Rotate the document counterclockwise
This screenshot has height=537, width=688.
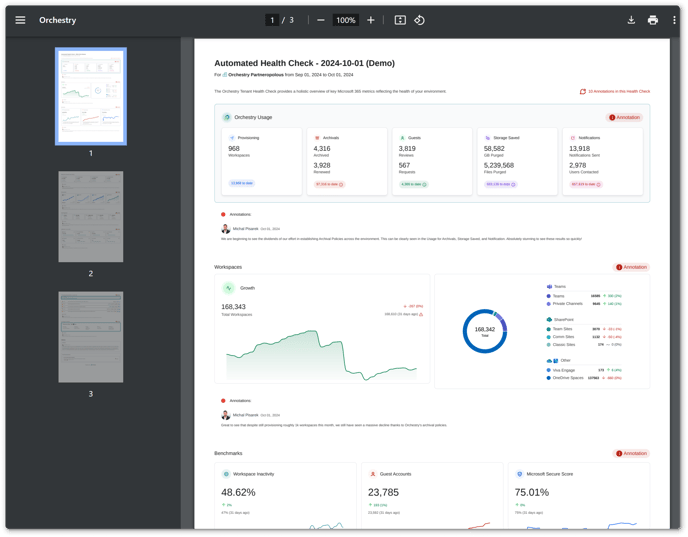click(420, 20)
